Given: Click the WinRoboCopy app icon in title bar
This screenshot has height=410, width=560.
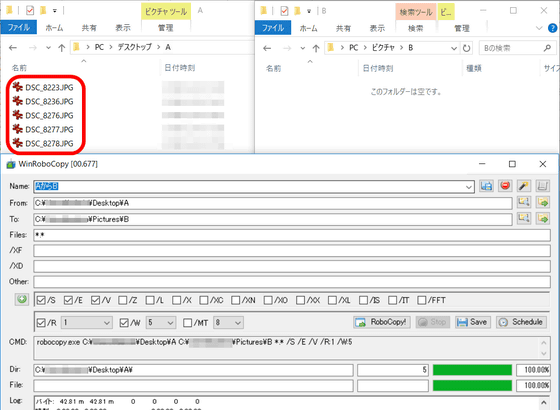Looking at the screenshot, I should tap(11, 164).
